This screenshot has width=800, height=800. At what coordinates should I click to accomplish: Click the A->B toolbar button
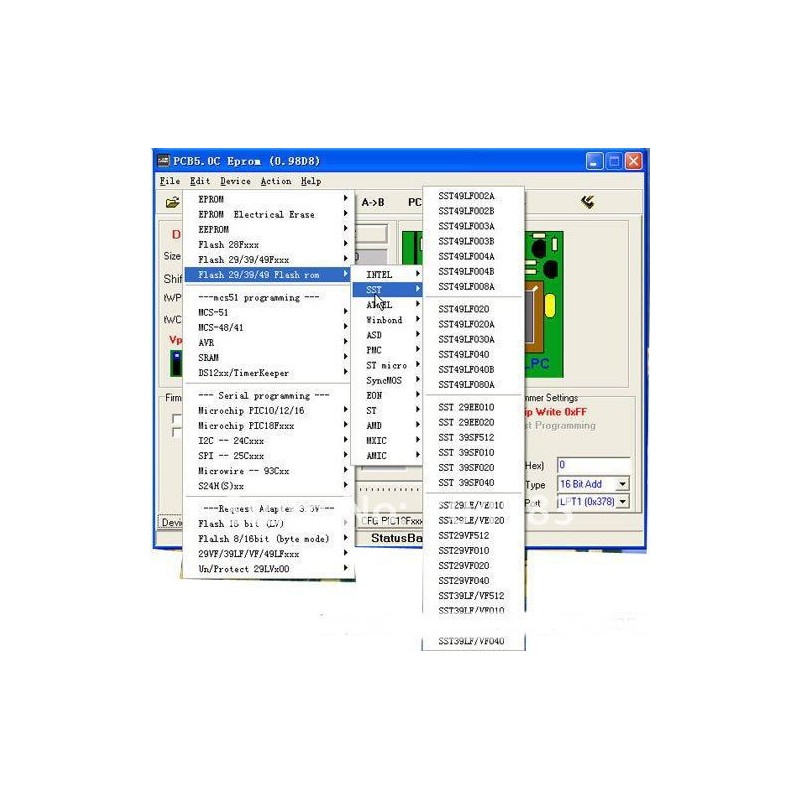click(x=373, y=203)
